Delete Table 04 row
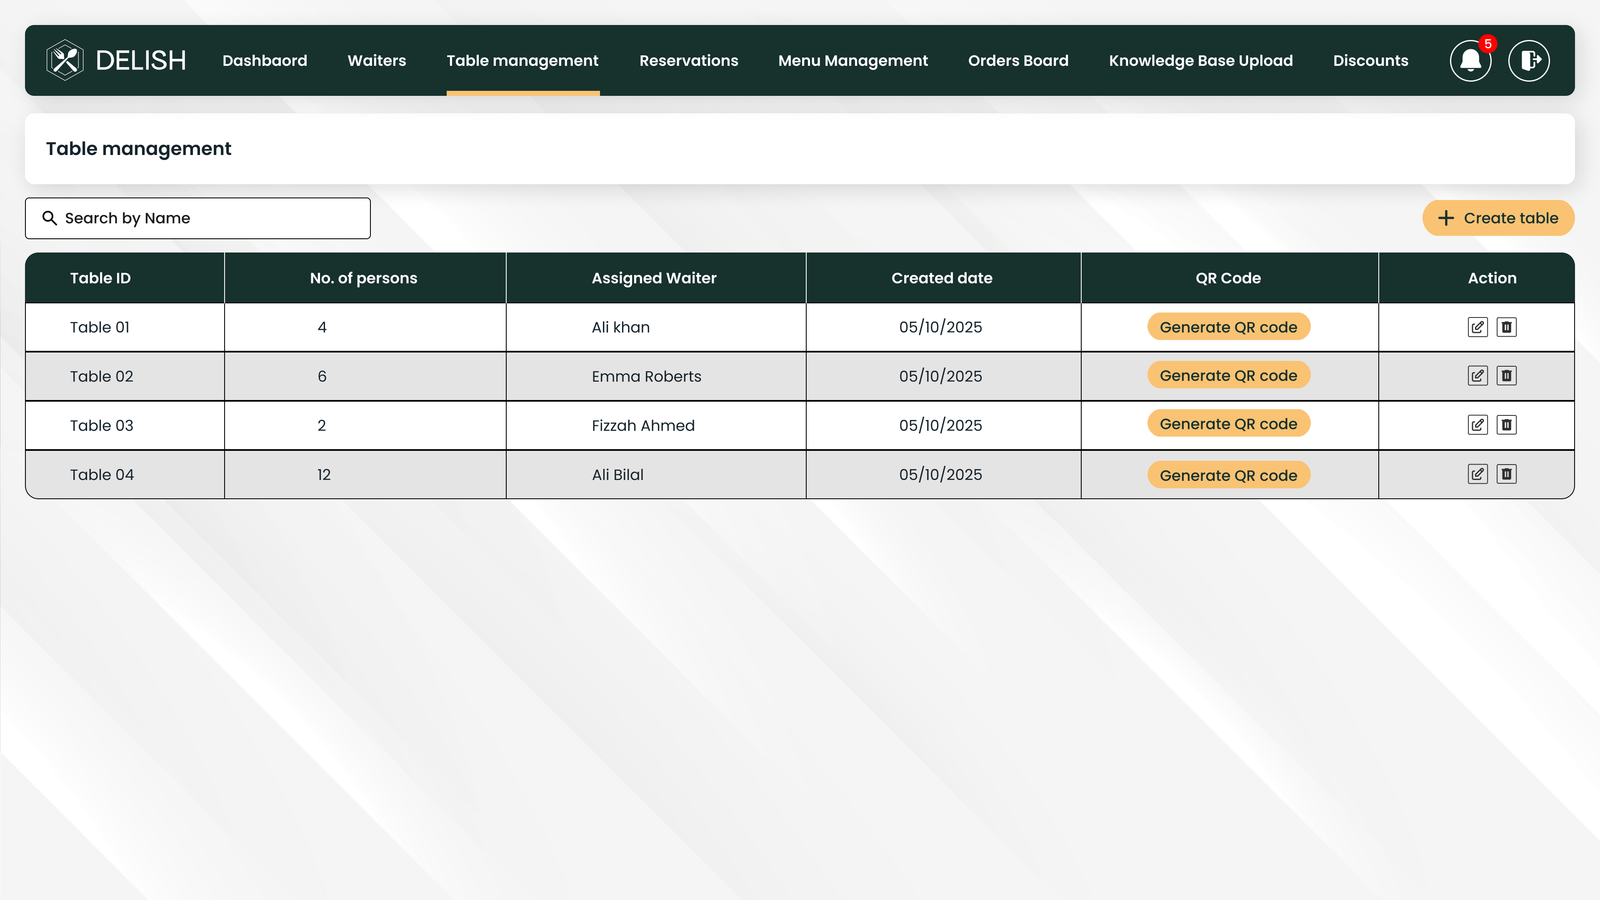This screenshot has width=1600, height=900. (x=1507, y=474)
